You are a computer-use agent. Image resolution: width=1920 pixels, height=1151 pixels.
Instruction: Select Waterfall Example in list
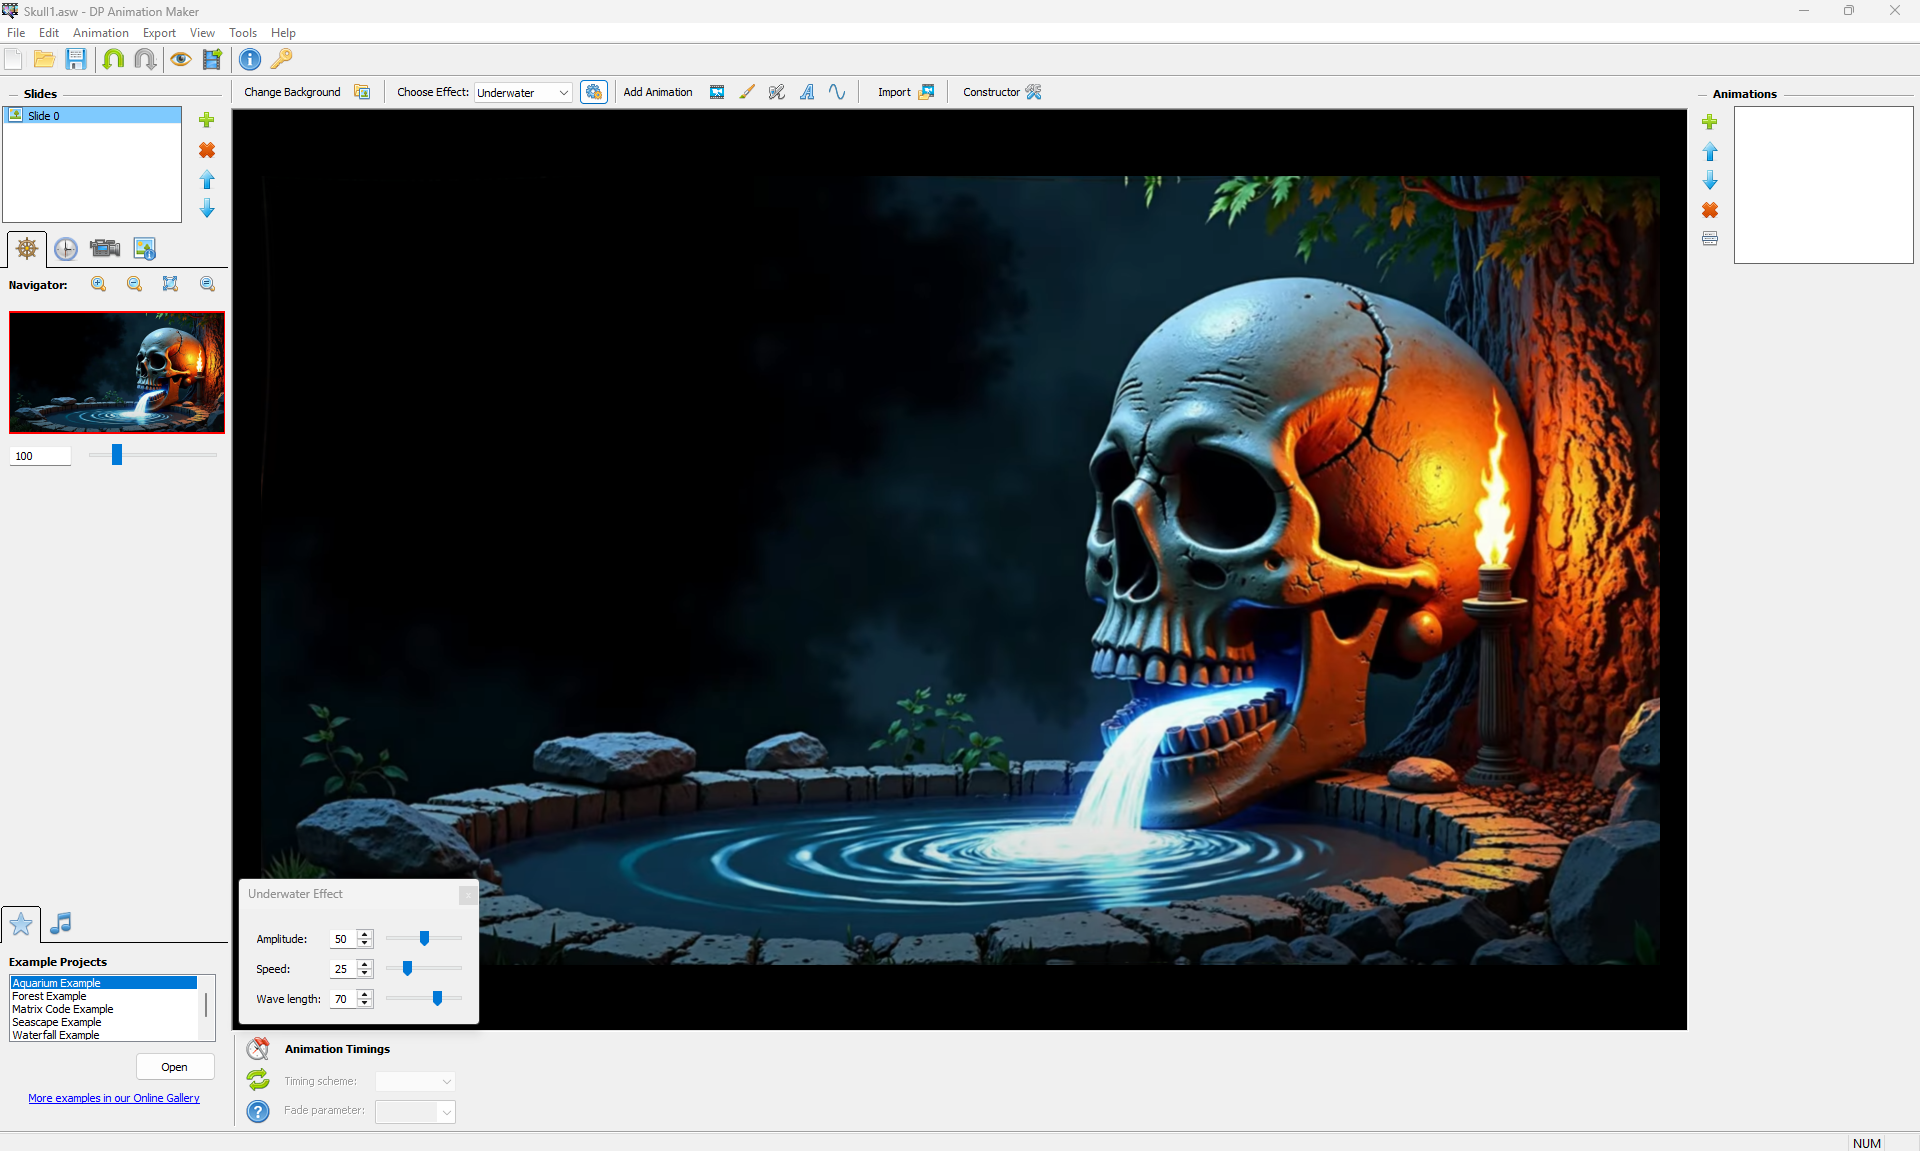(x=56, y=1035)
